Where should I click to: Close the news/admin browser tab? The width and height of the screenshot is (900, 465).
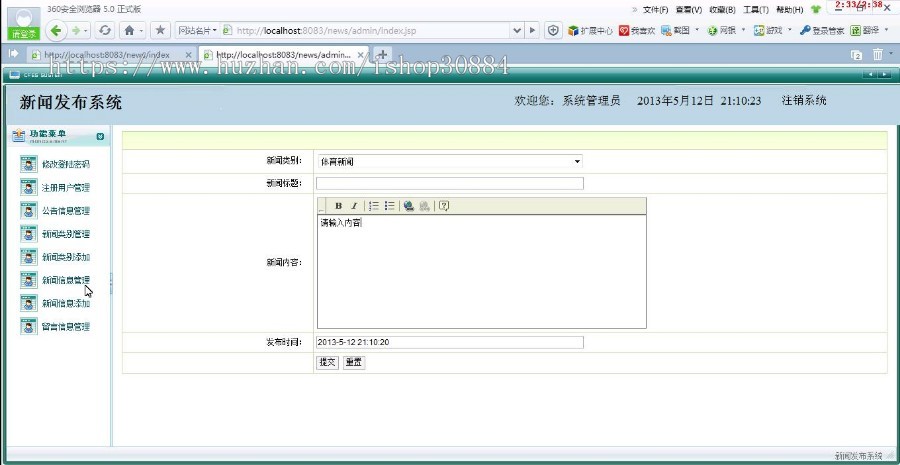(360, 55)
